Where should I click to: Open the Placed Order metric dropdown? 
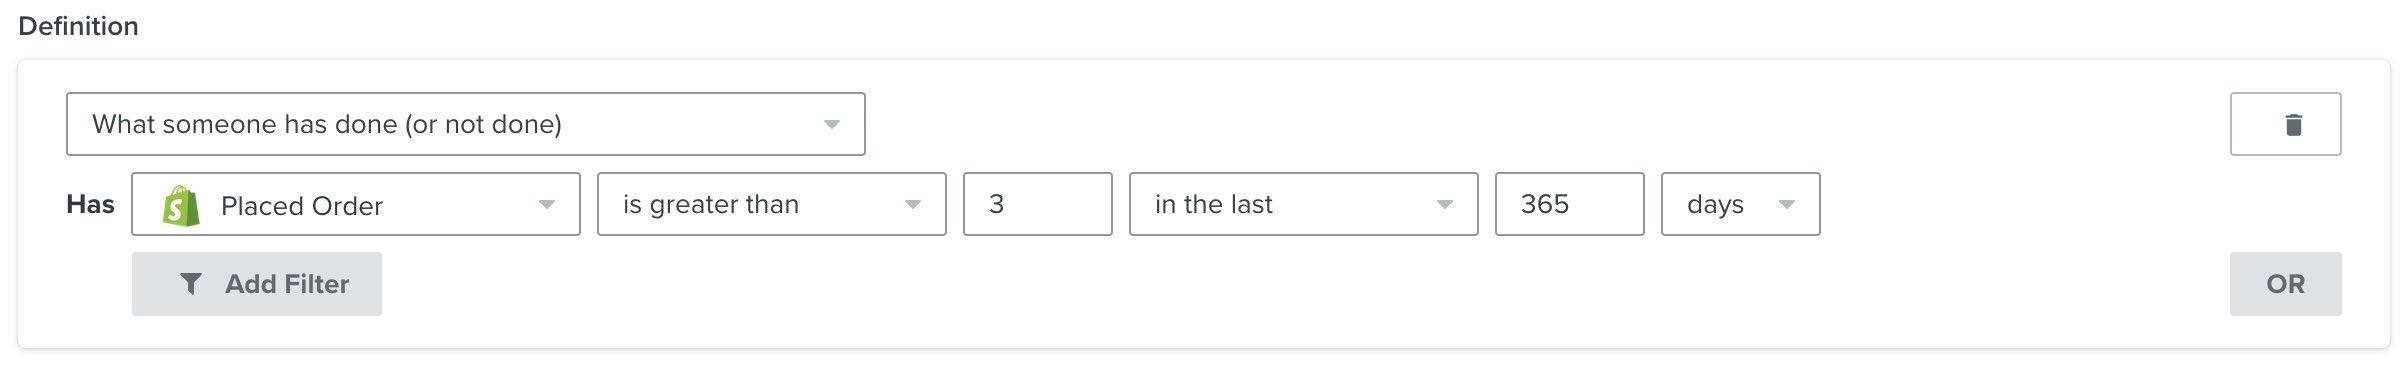356,204
